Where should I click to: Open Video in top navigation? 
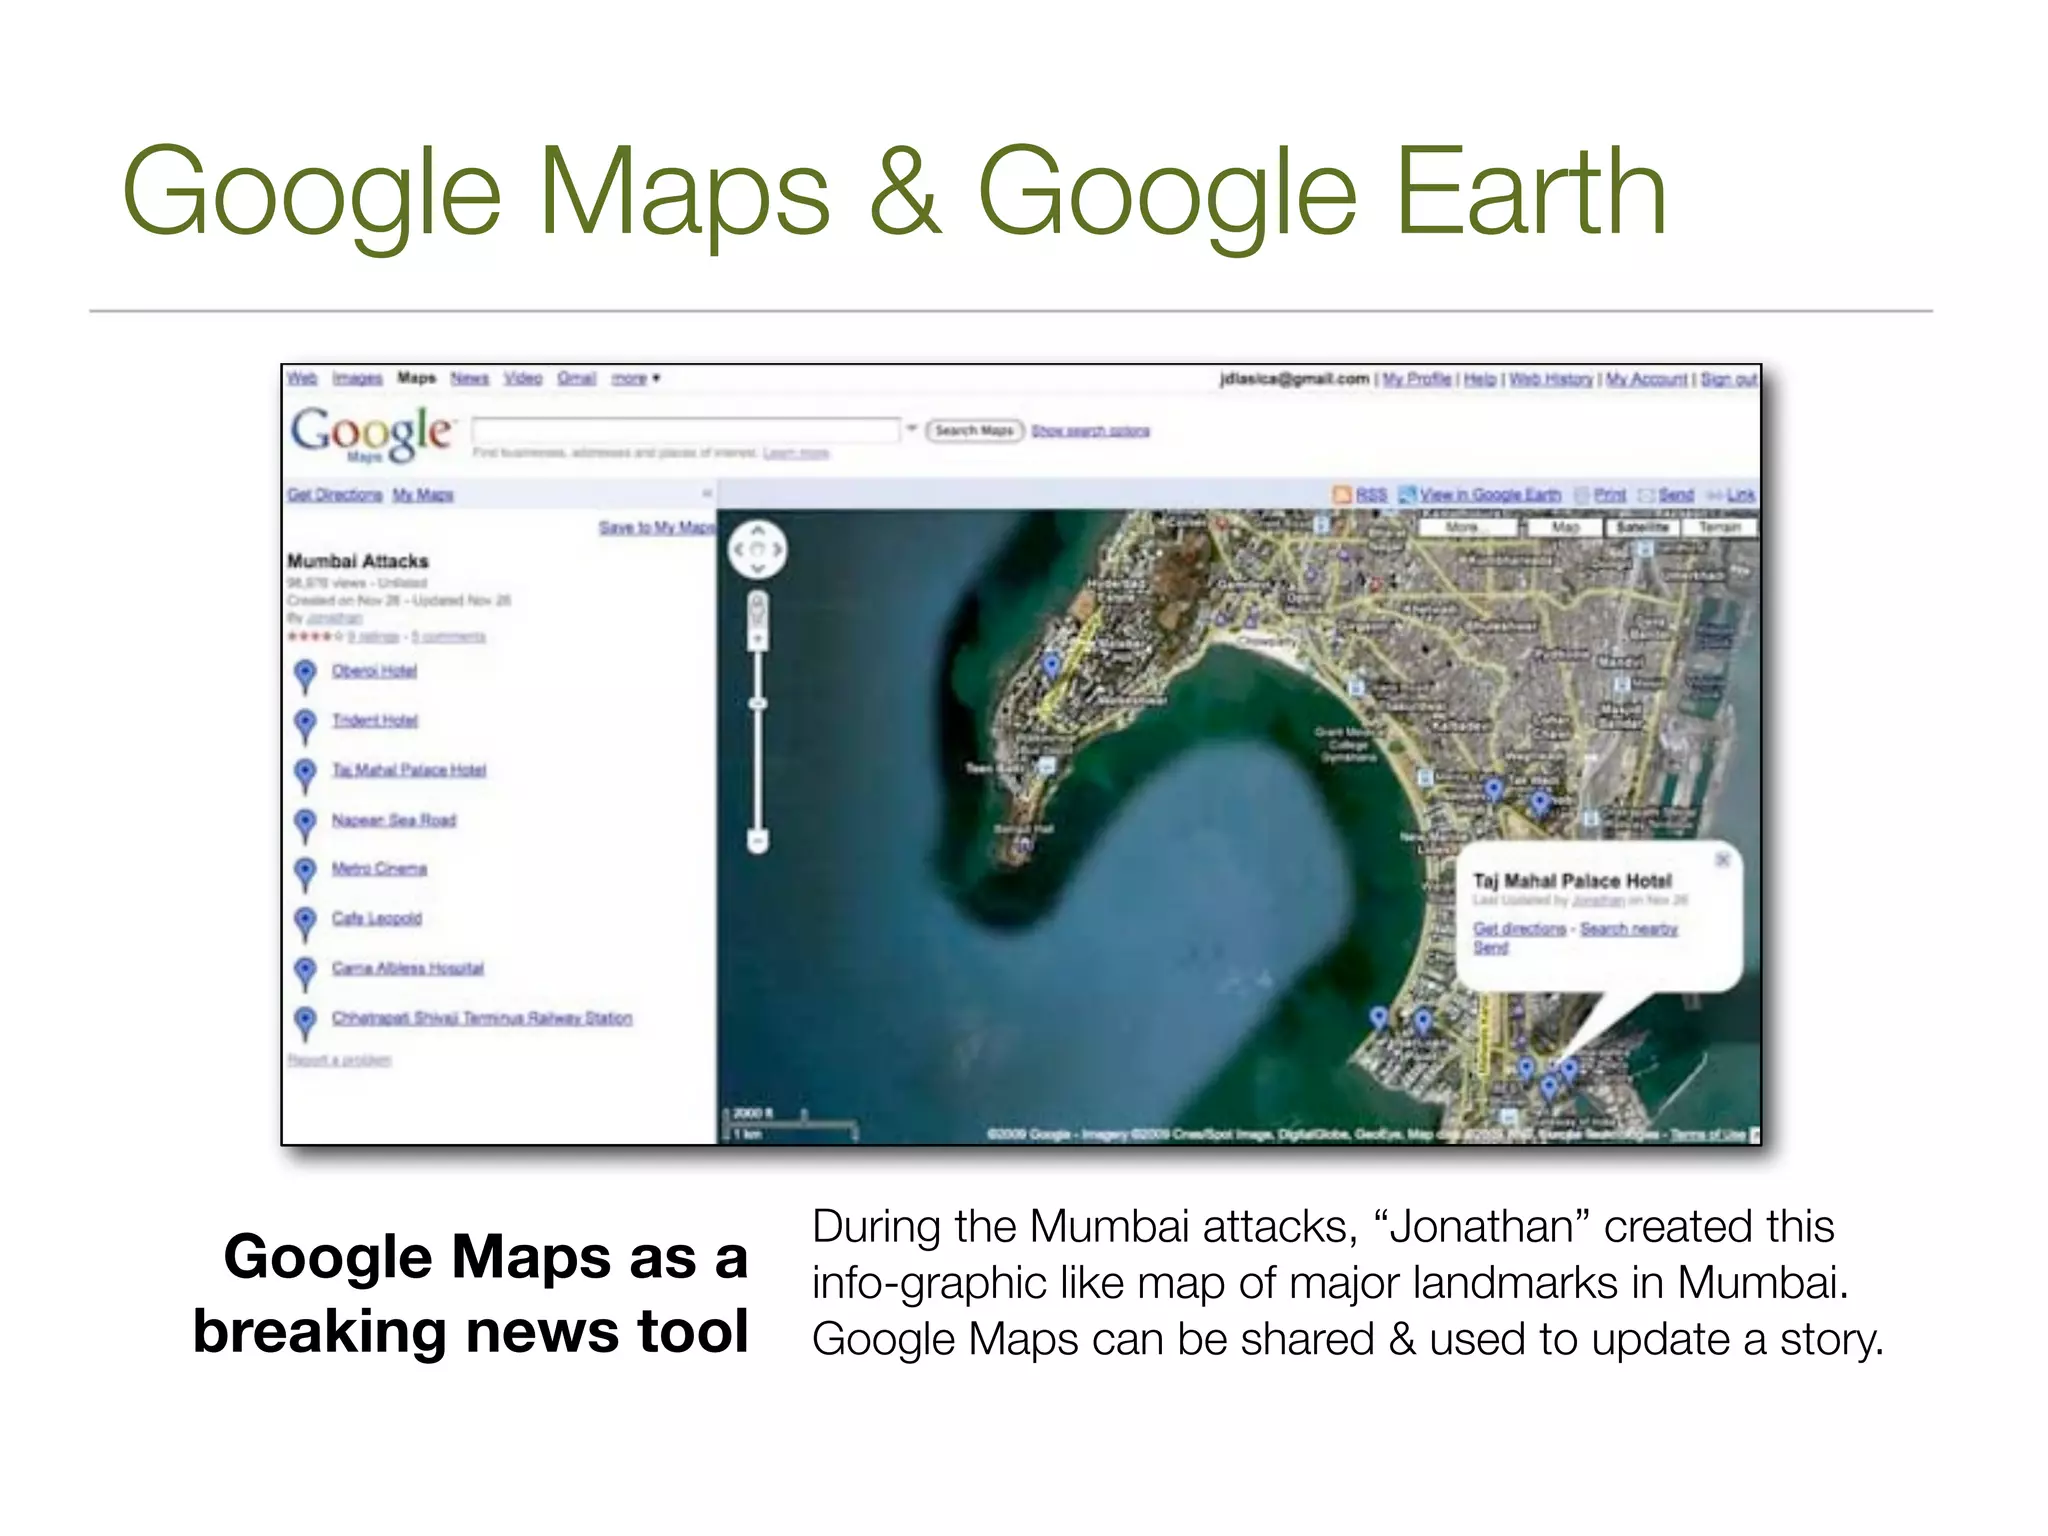[523, 378]
